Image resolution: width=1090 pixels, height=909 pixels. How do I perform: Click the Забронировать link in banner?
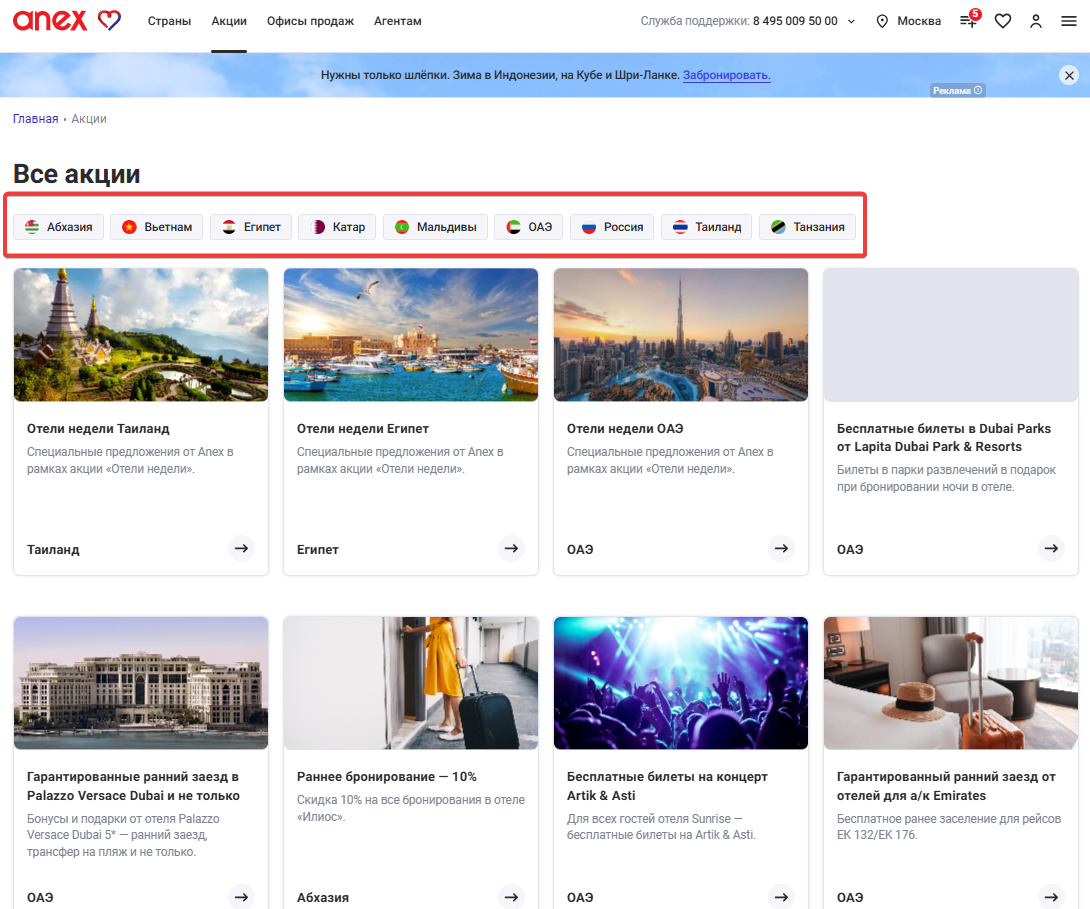pos(726,75)
